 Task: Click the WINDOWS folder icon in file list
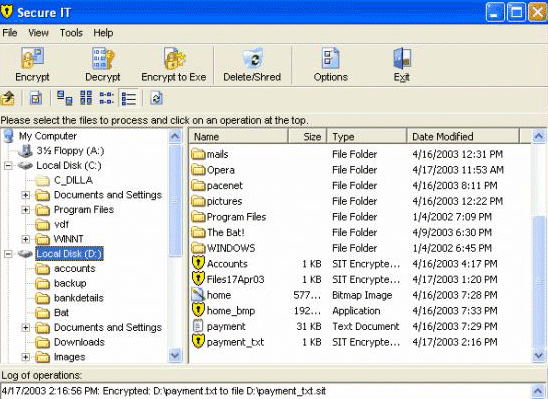(198, 248)
